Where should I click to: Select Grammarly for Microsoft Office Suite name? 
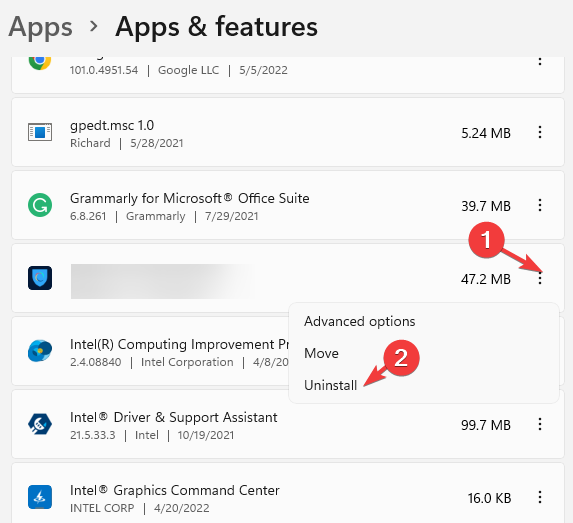coord(190,198)
